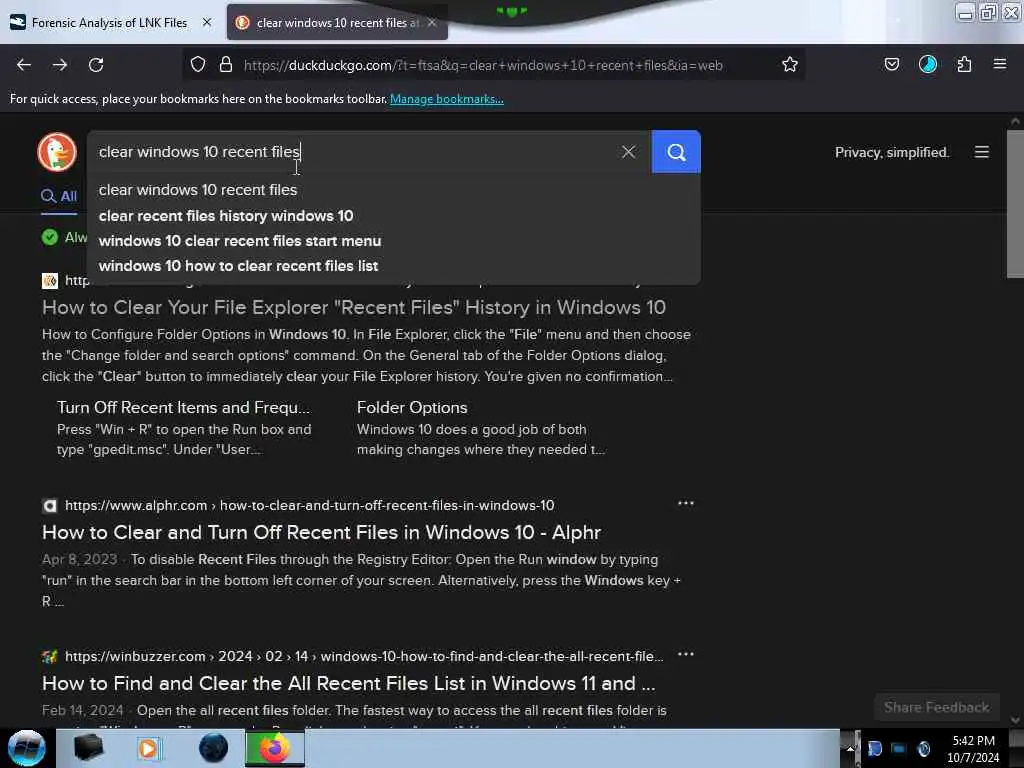This screenshot has width=1024, height=768.
Task: Open options dots for the Alphr result
Action: [x=686, y=504]
